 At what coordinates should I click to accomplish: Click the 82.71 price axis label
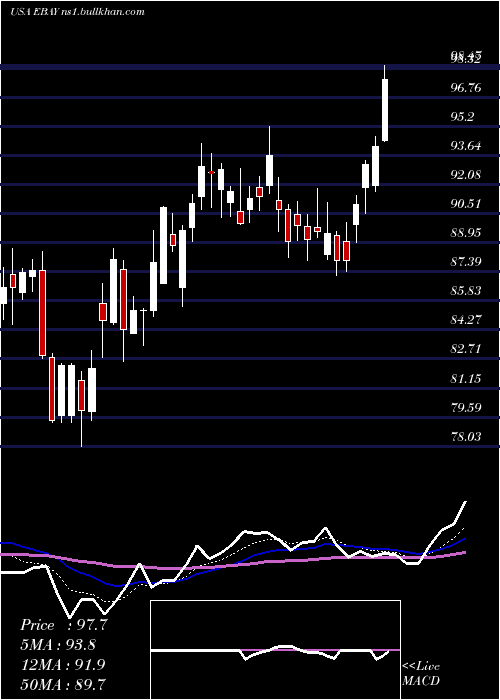(466, 349)
